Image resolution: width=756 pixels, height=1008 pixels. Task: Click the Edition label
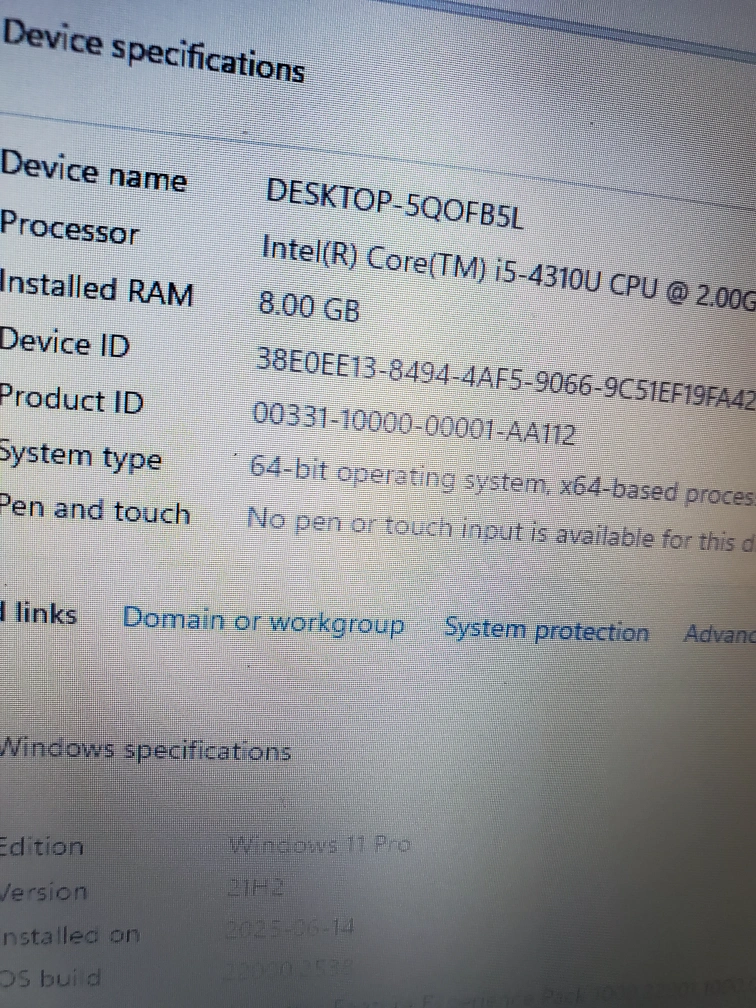pyautogui.click(x=42, y=846)
